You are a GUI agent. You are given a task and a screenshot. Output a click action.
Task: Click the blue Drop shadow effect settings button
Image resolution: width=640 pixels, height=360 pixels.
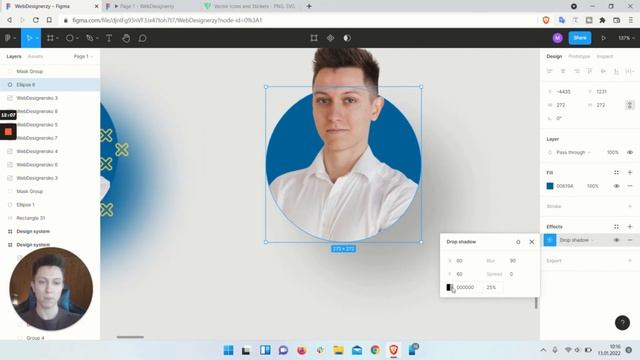point(550,240)
